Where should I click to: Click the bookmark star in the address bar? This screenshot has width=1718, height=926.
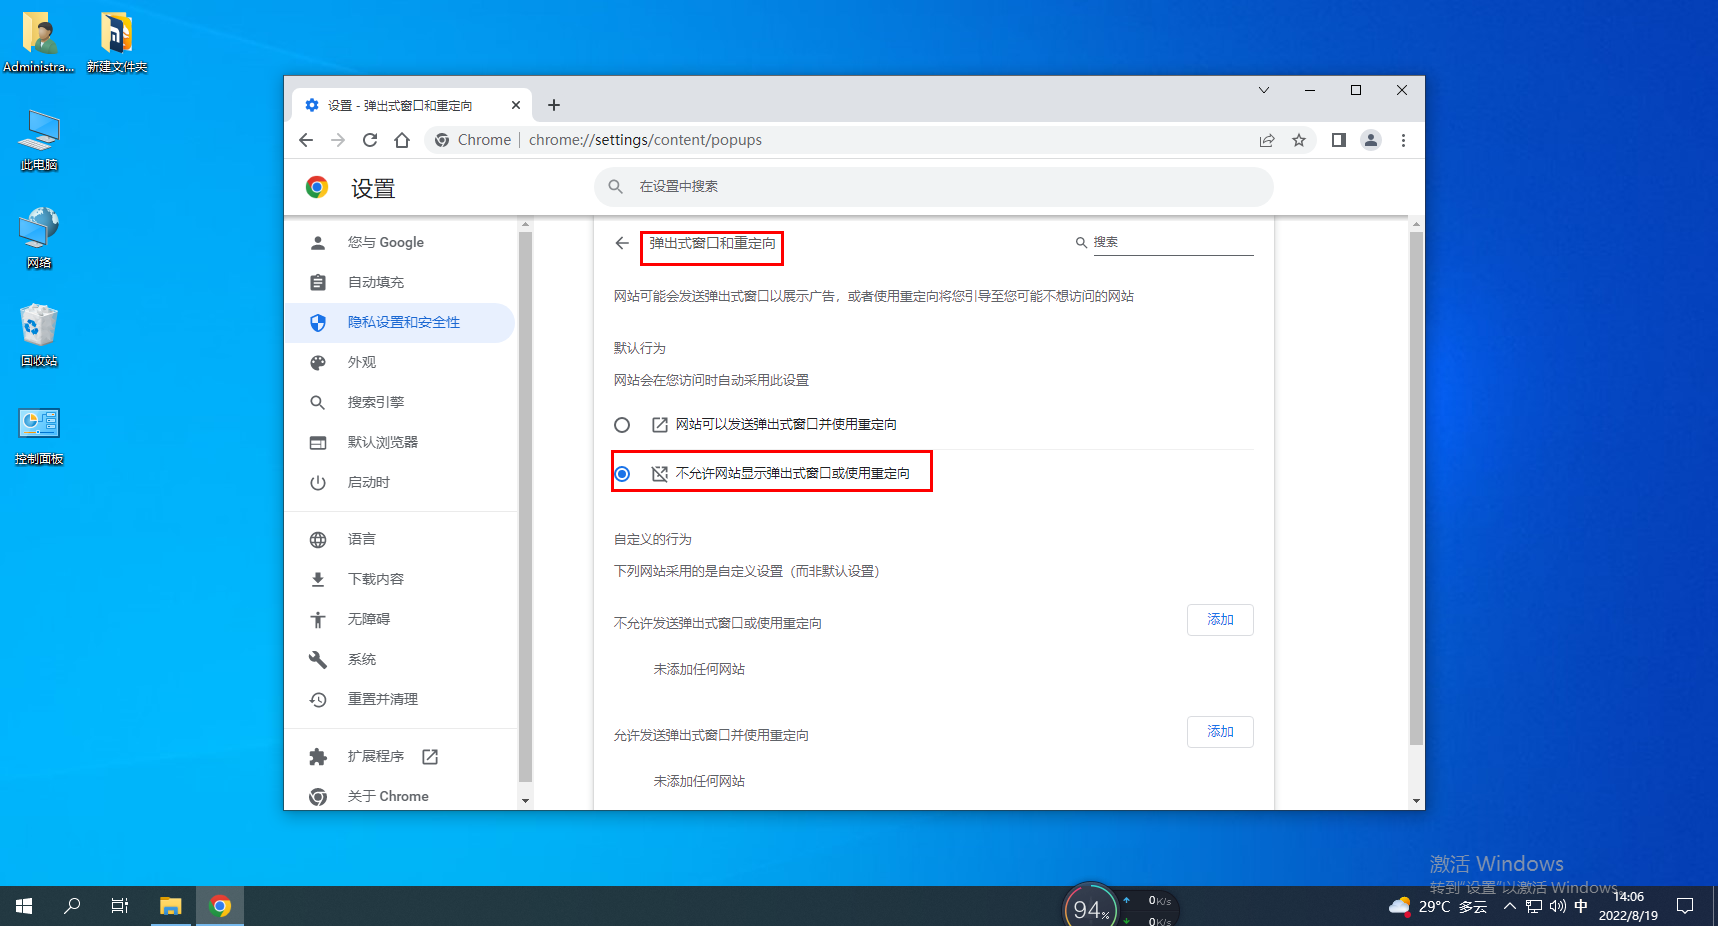click(x=1299, y=140)
